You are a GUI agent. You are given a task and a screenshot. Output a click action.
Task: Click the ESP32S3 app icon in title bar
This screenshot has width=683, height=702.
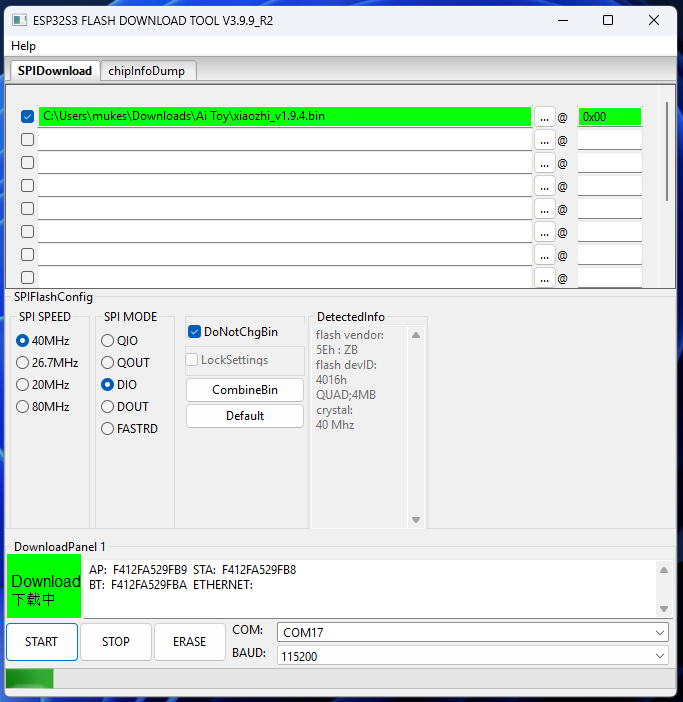pyautogui.click(x=19, y=20)
